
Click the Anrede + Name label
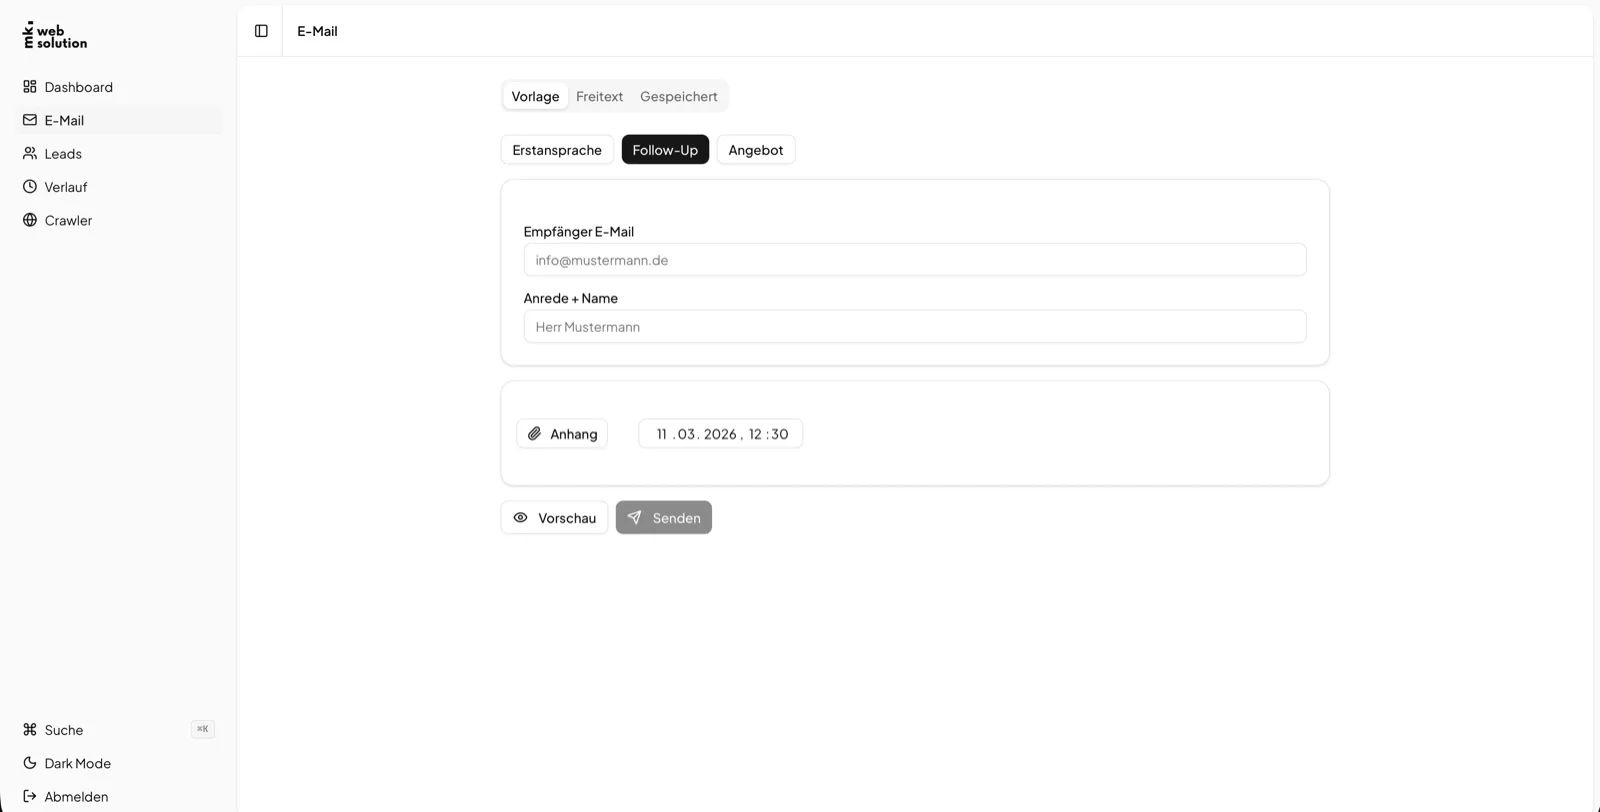point(571,298)
